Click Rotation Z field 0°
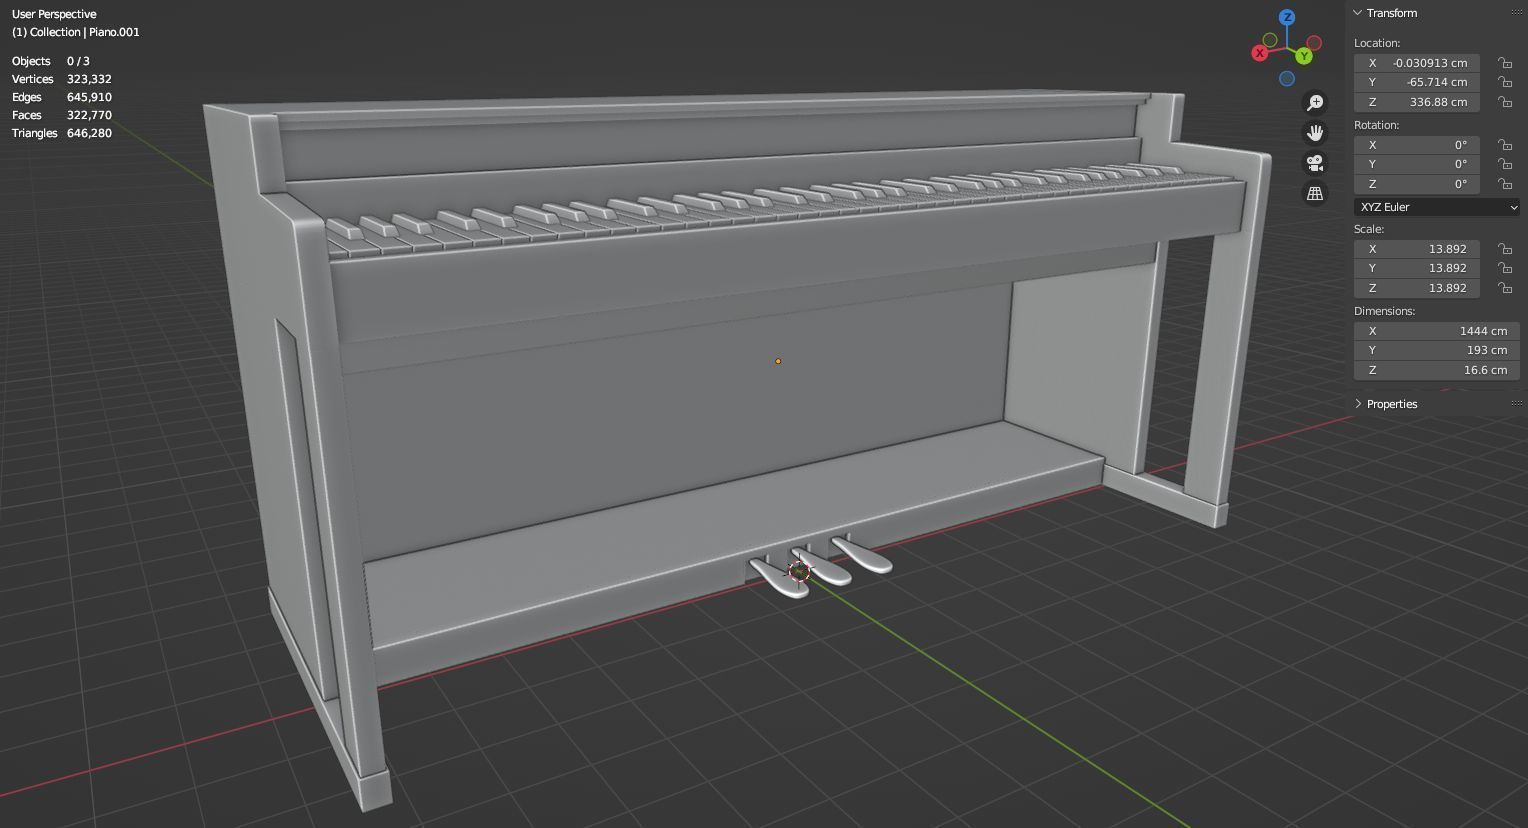Viewport: 1528px width, 828px height. click(1417, 184)
